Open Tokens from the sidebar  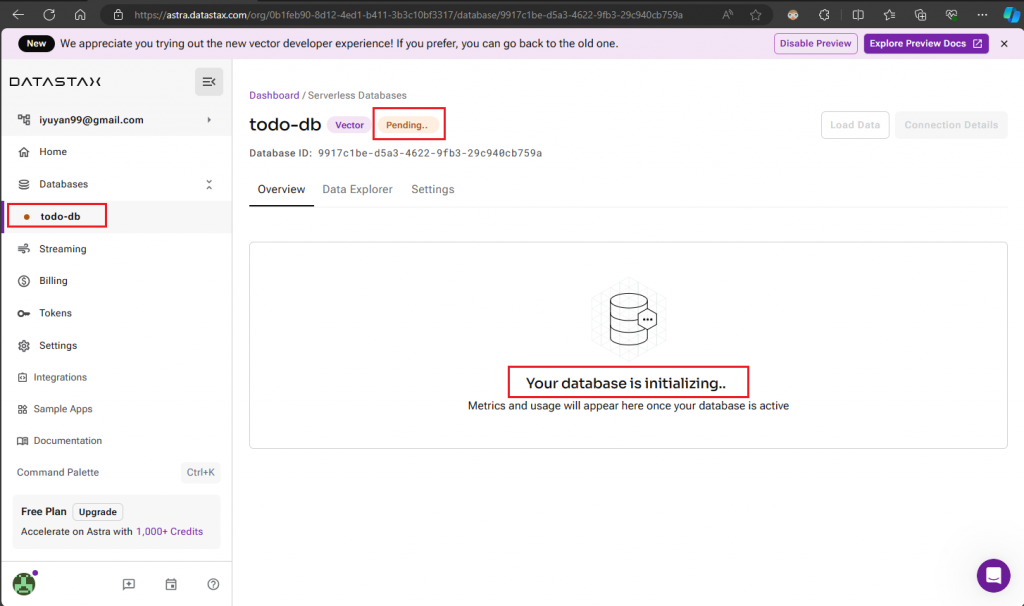(56, 313)
